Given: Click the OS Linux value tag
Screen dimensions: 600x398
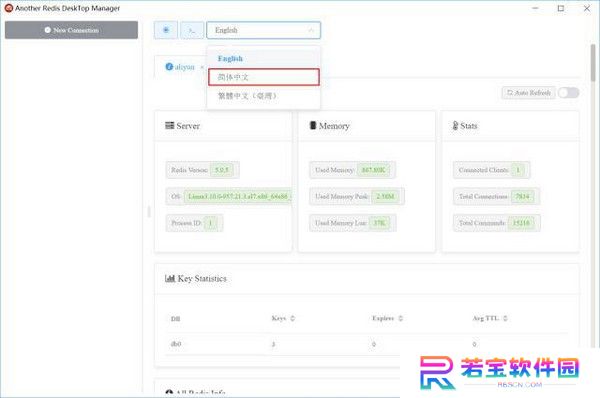Looking at the screenshot, I should point(237,196).
